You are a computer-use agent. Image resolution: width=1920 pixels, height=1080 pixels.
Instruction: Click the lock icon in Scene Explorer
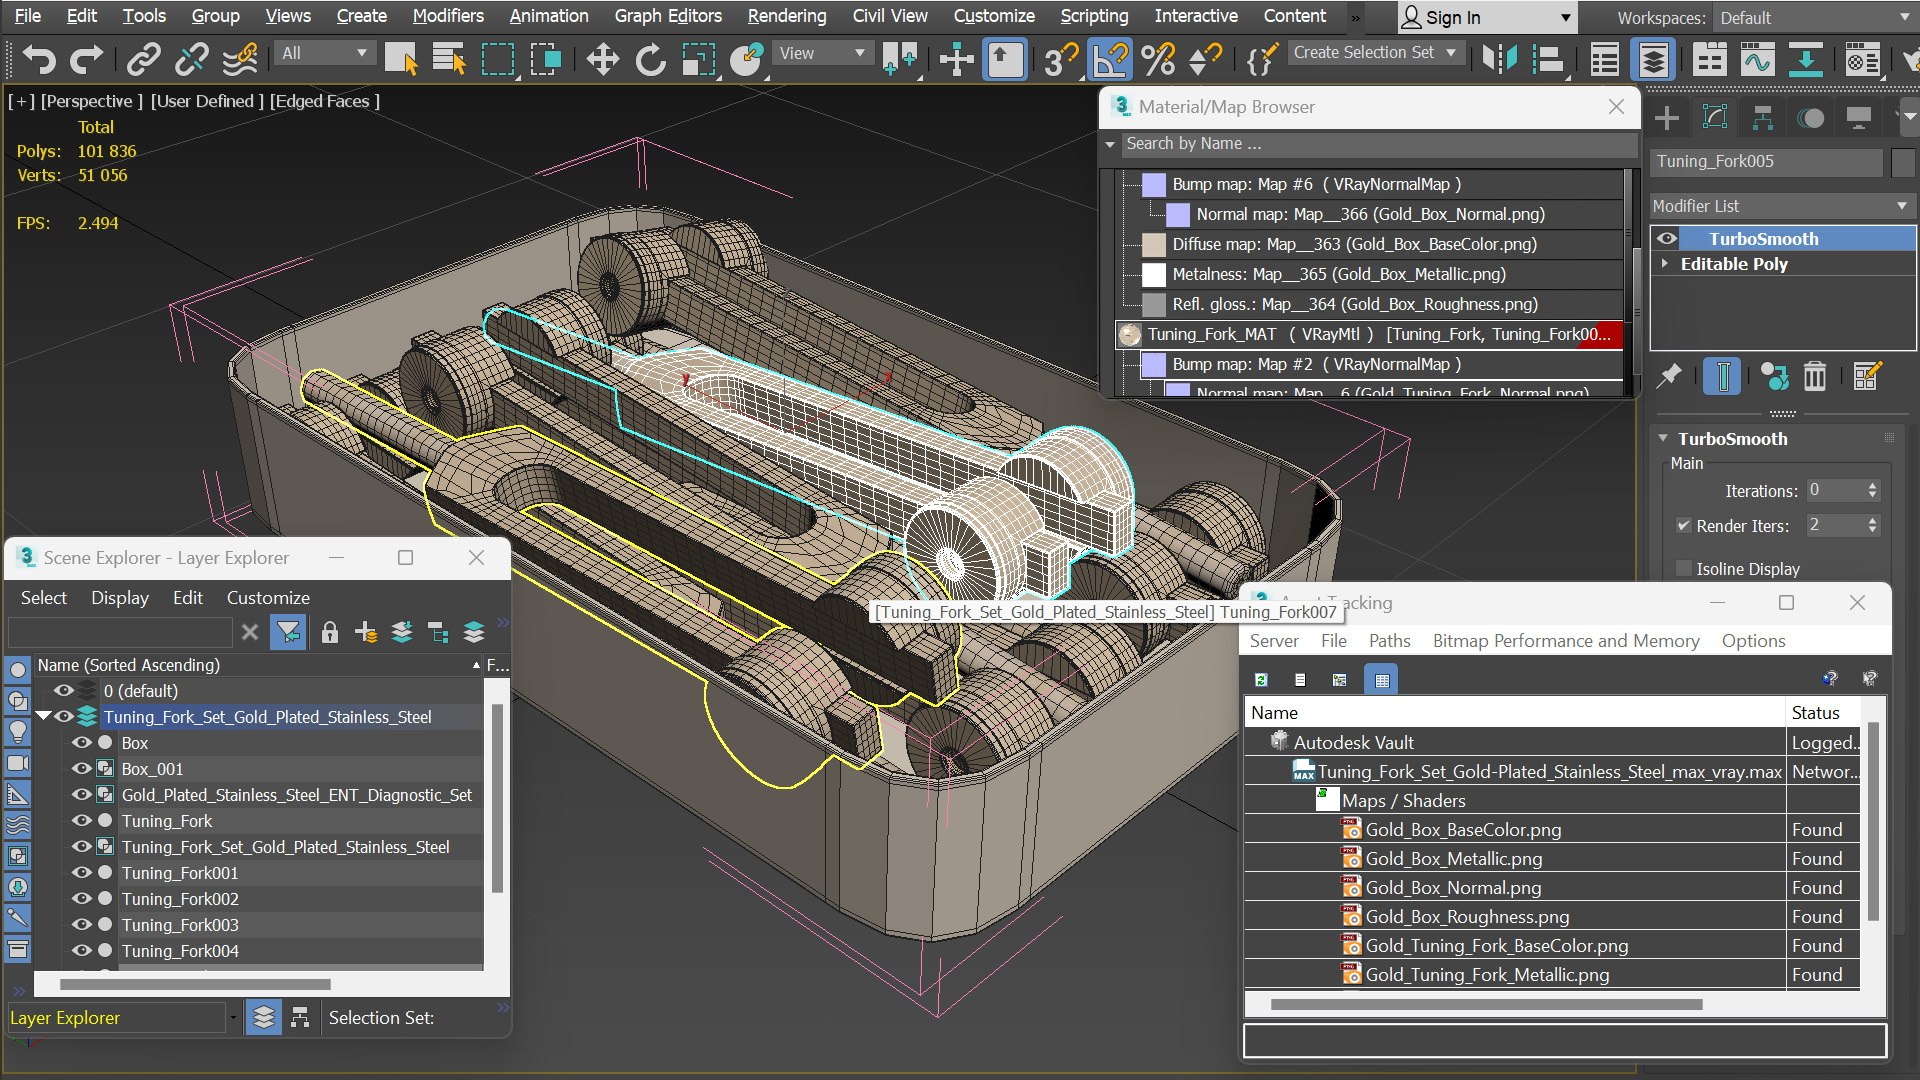(x=330, y=632)
